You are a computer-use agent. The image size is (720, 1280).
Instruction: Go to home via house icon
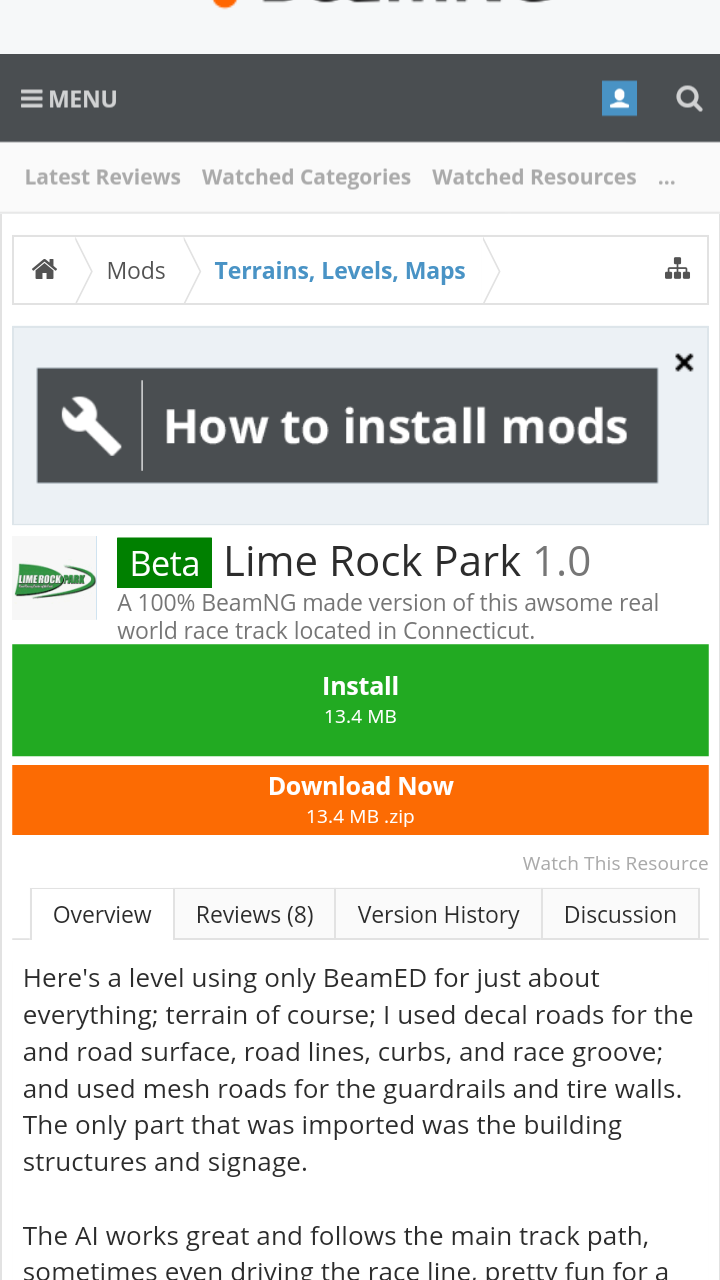coord(44,270)
